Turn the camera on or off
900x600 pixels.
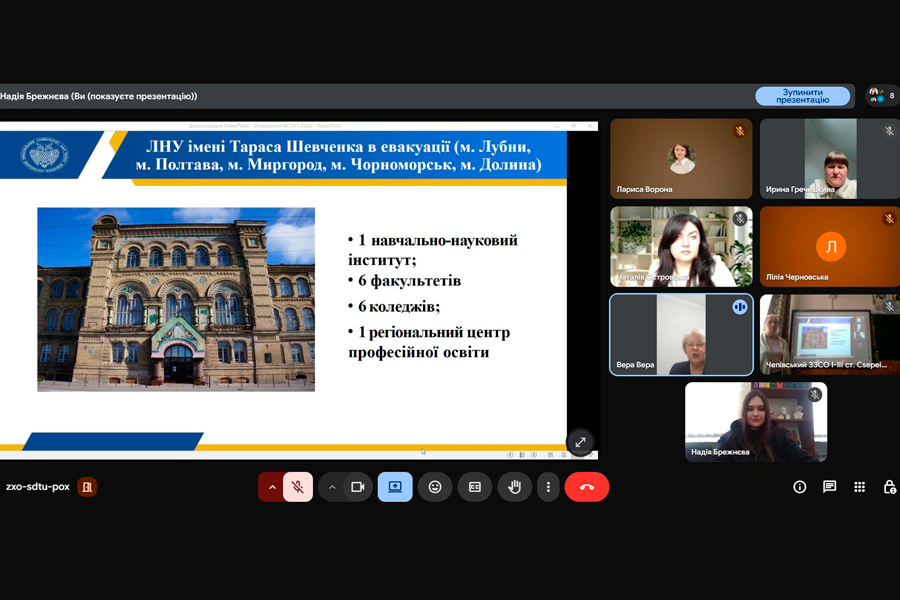coord(357,487)
